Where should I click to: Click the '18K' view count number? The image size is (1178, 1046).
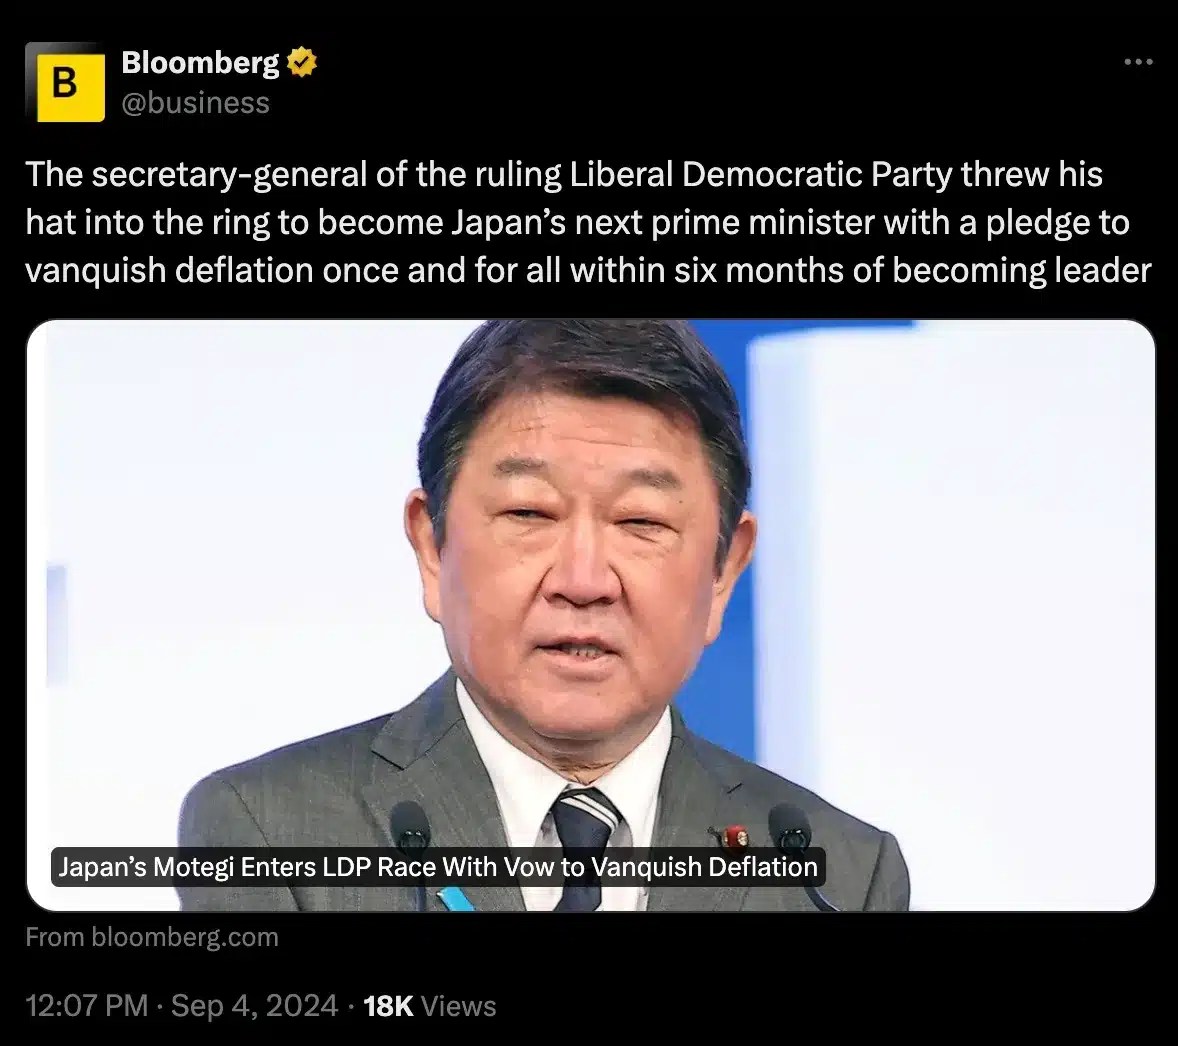coord(388,1006)
